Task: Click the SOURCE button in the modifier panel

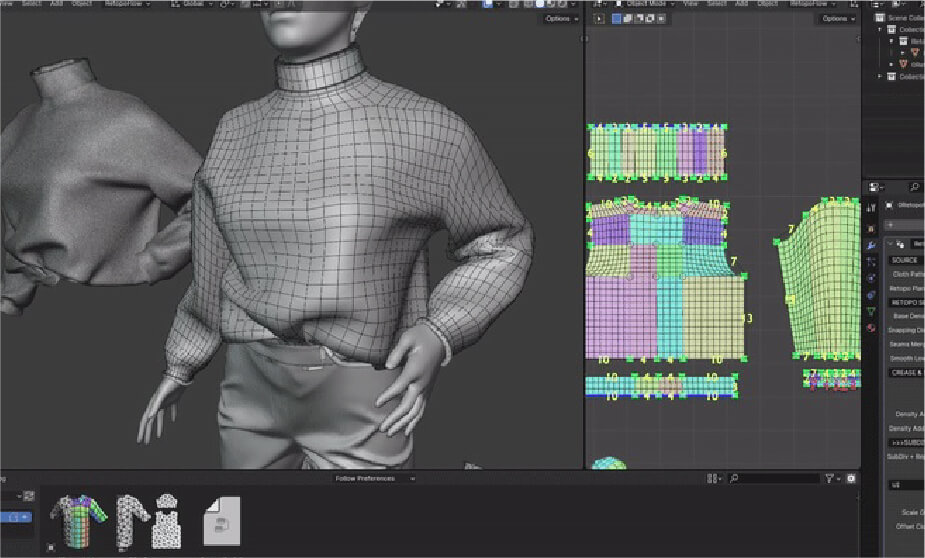Action: (904, 260)
